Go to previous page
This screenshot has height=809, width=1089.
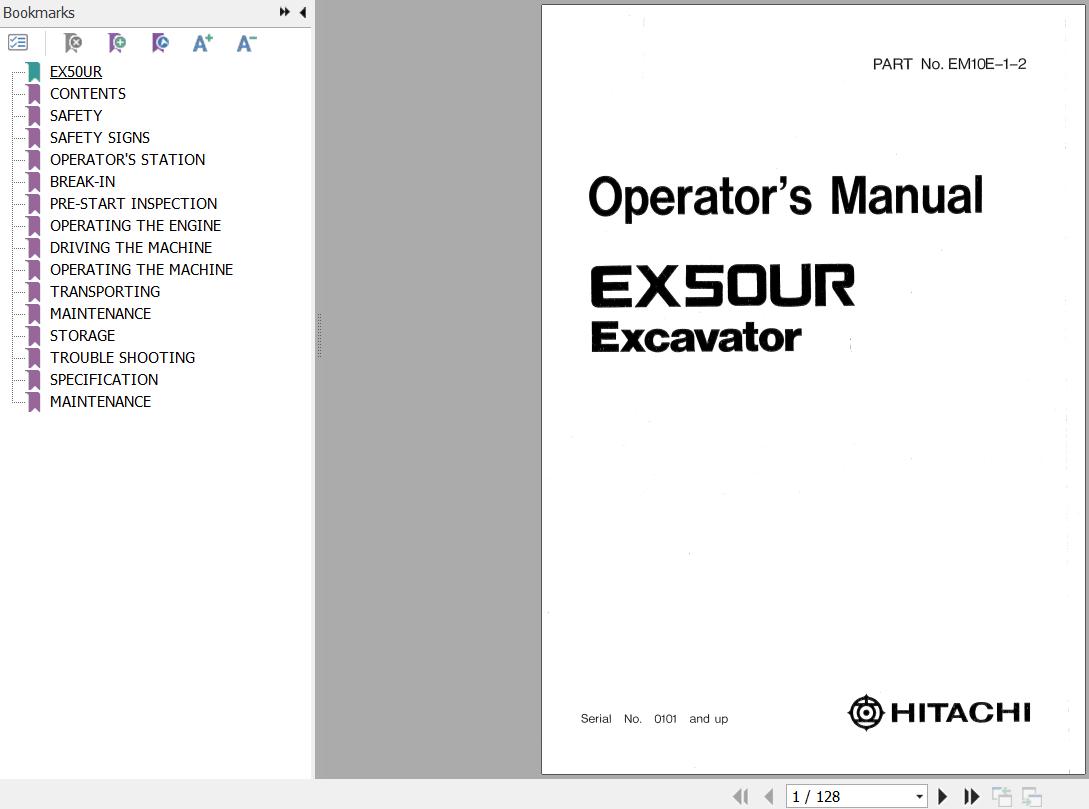coord(769,797)
